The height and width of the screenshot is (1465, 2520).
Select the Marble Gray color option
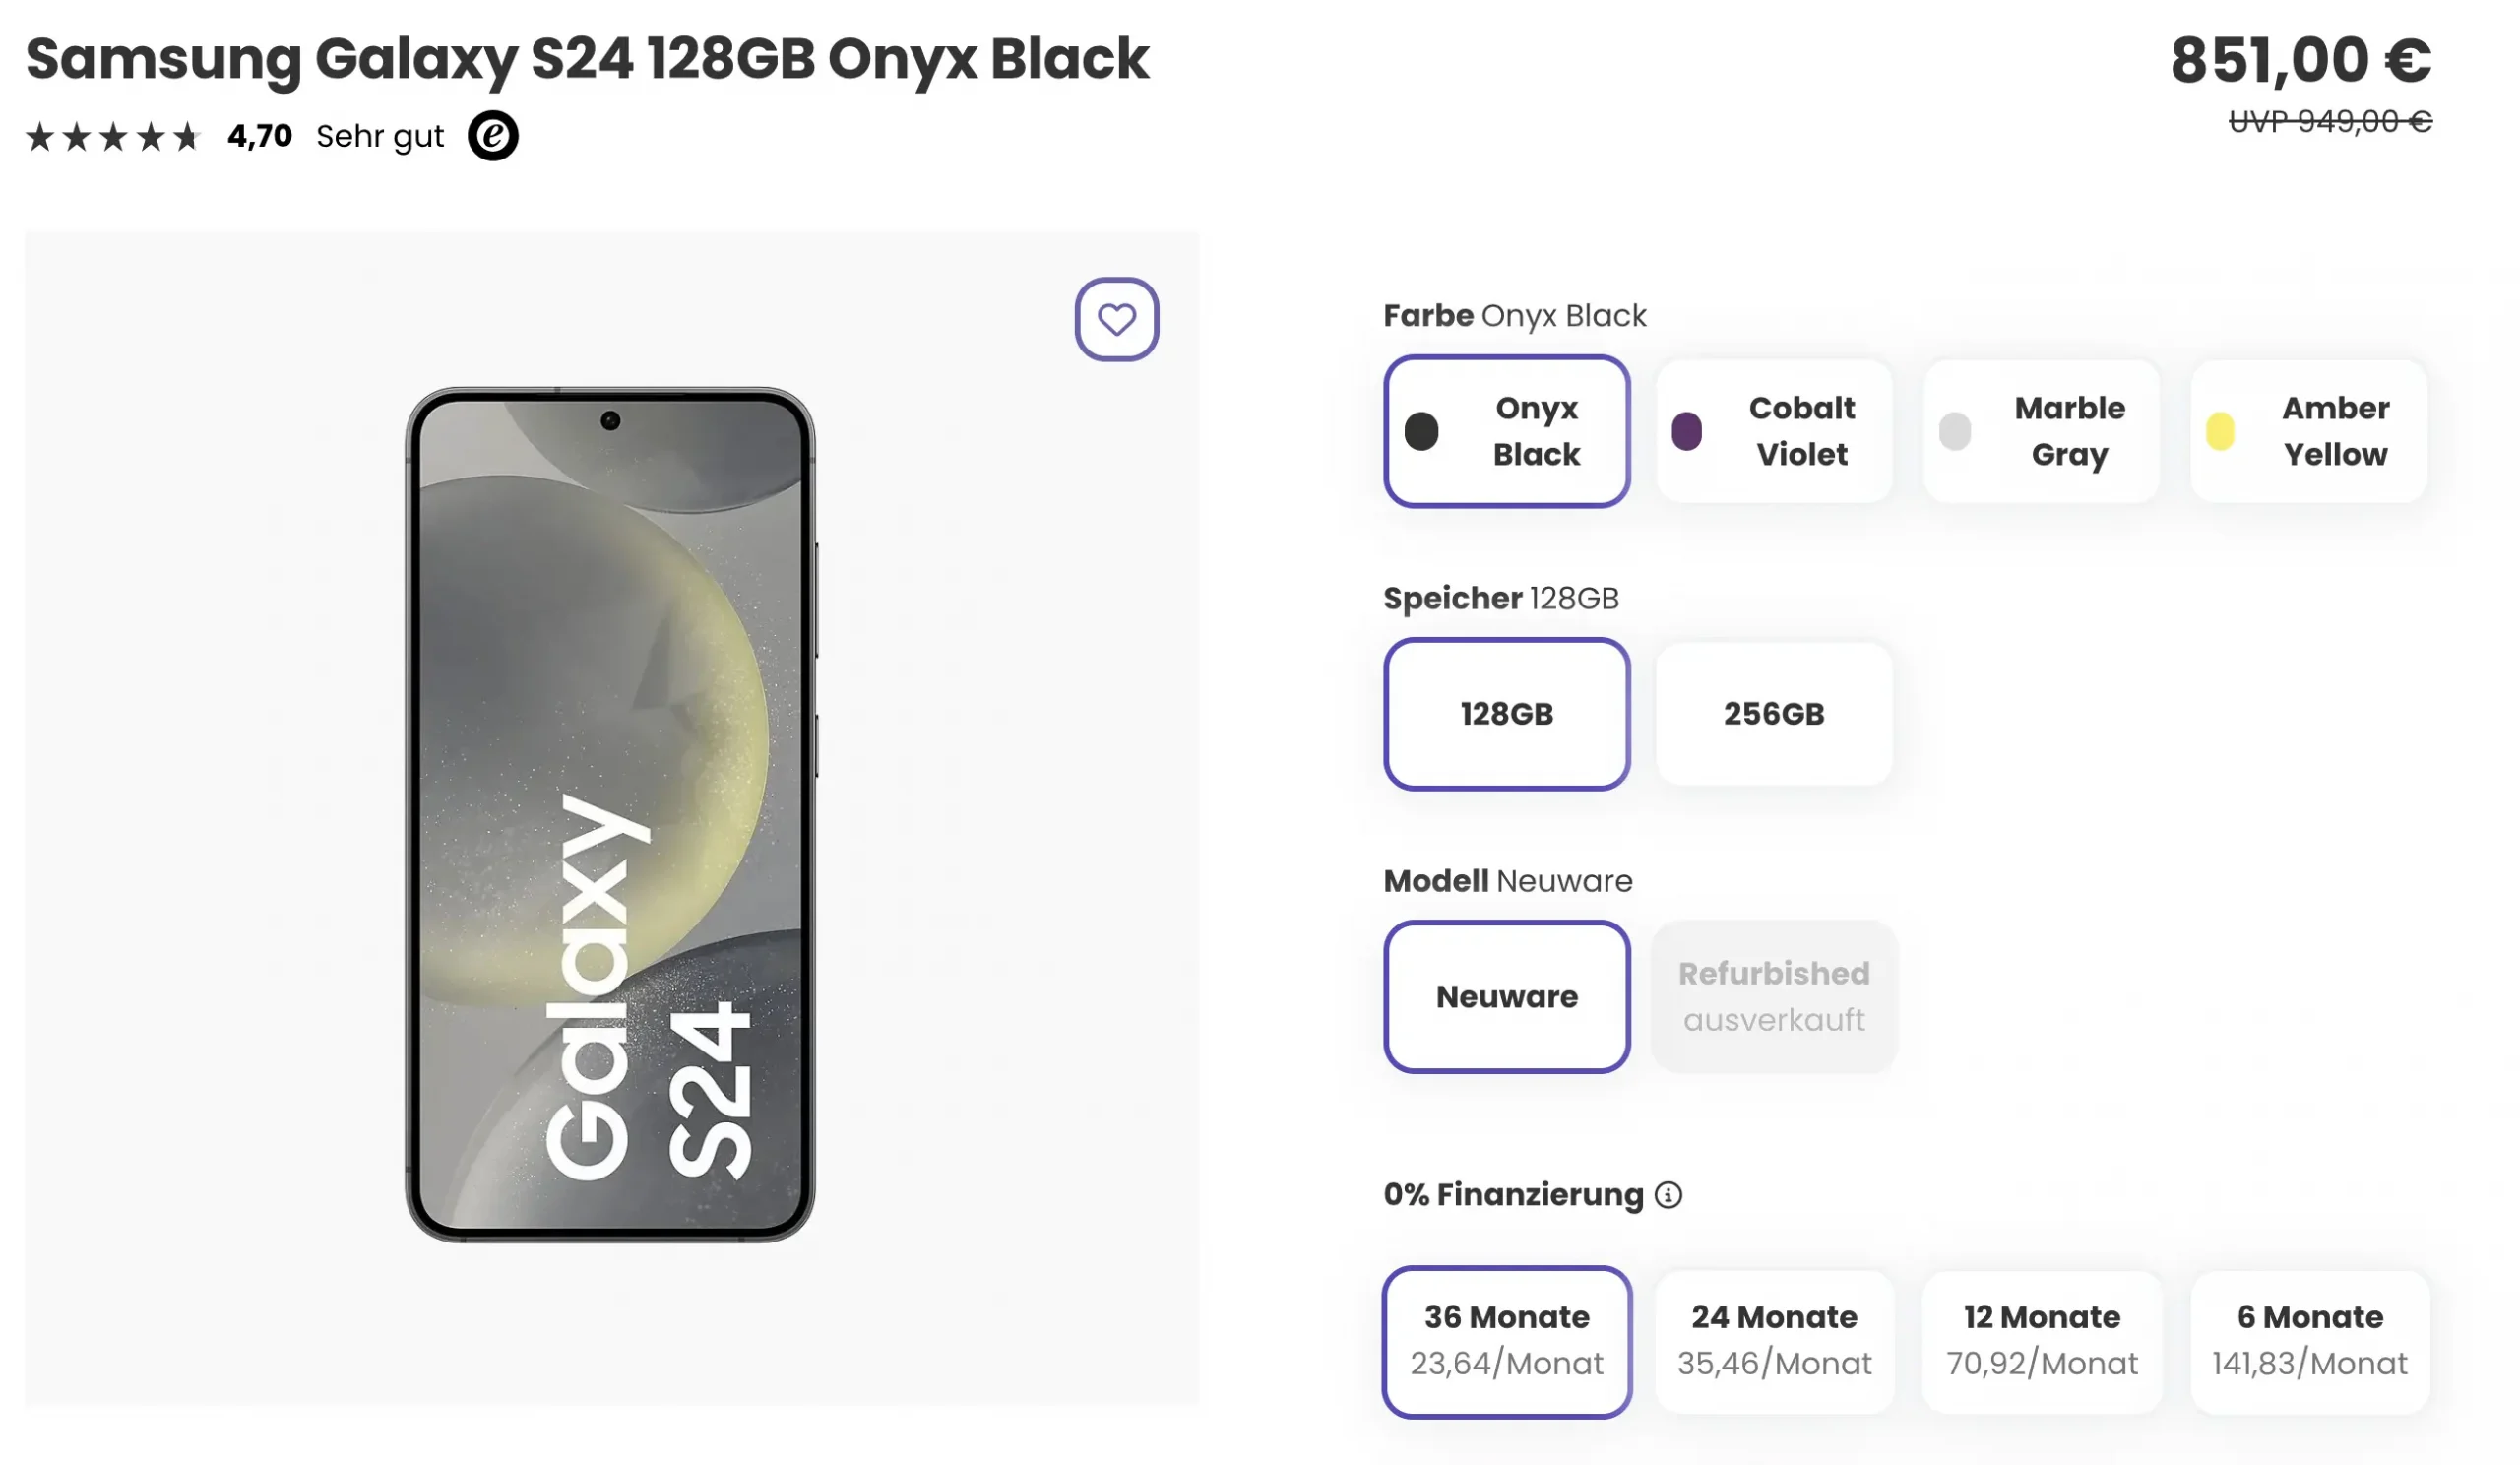point(2040,430)
